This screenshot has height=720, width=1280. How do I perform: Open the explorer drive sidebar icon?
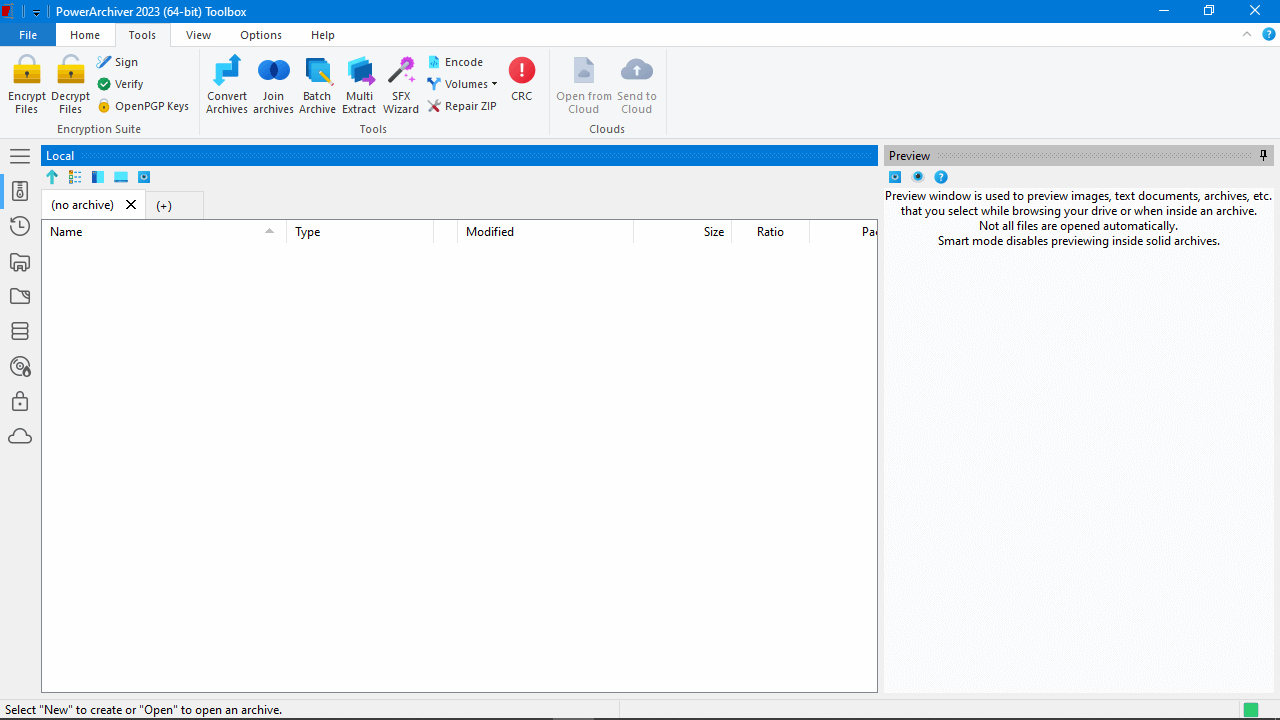(20, 262)
